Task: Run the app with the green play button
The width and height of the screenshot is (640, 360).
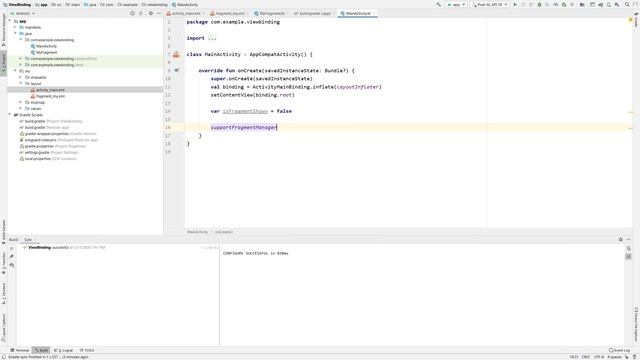Action: click(515, 4)
